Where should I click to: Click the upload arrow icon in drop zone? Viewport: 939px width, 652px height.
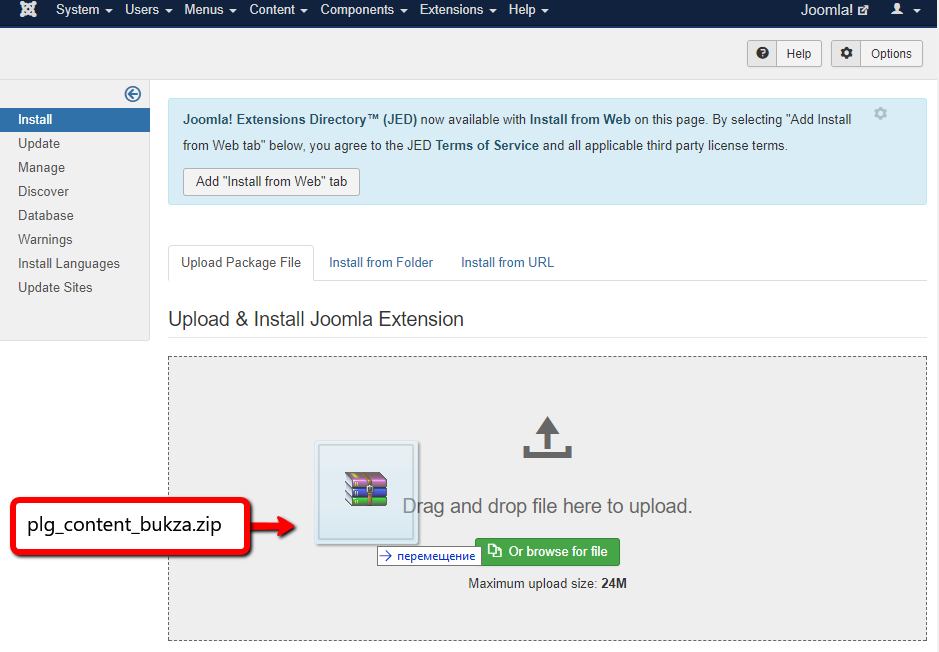547,438
